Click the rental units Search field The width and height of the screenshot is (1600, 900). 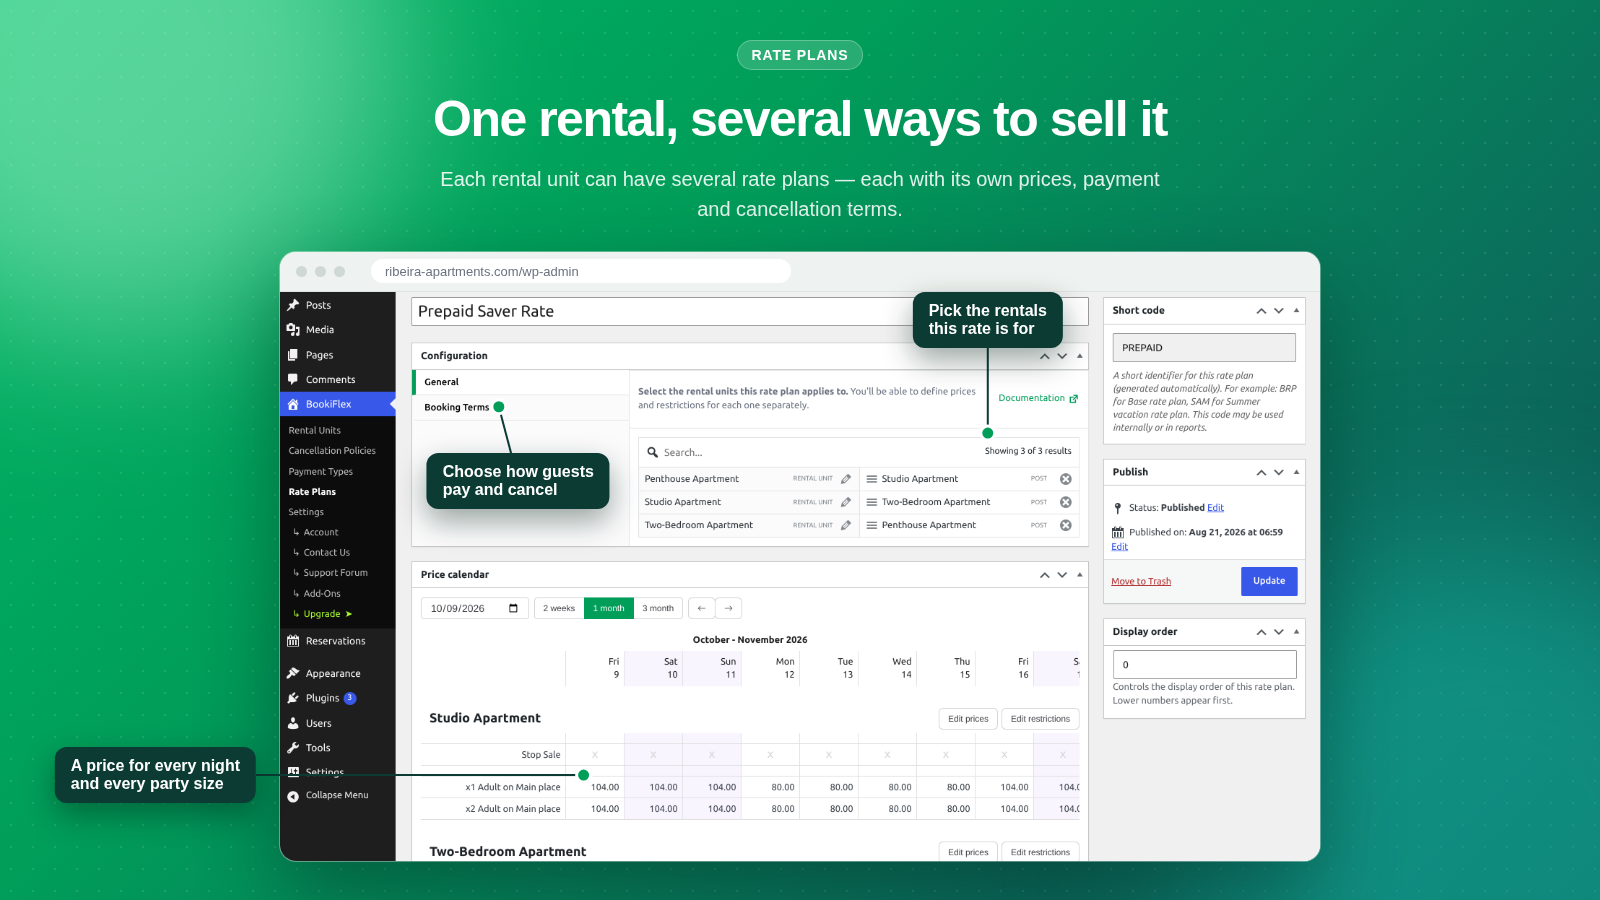pos(810,452)
